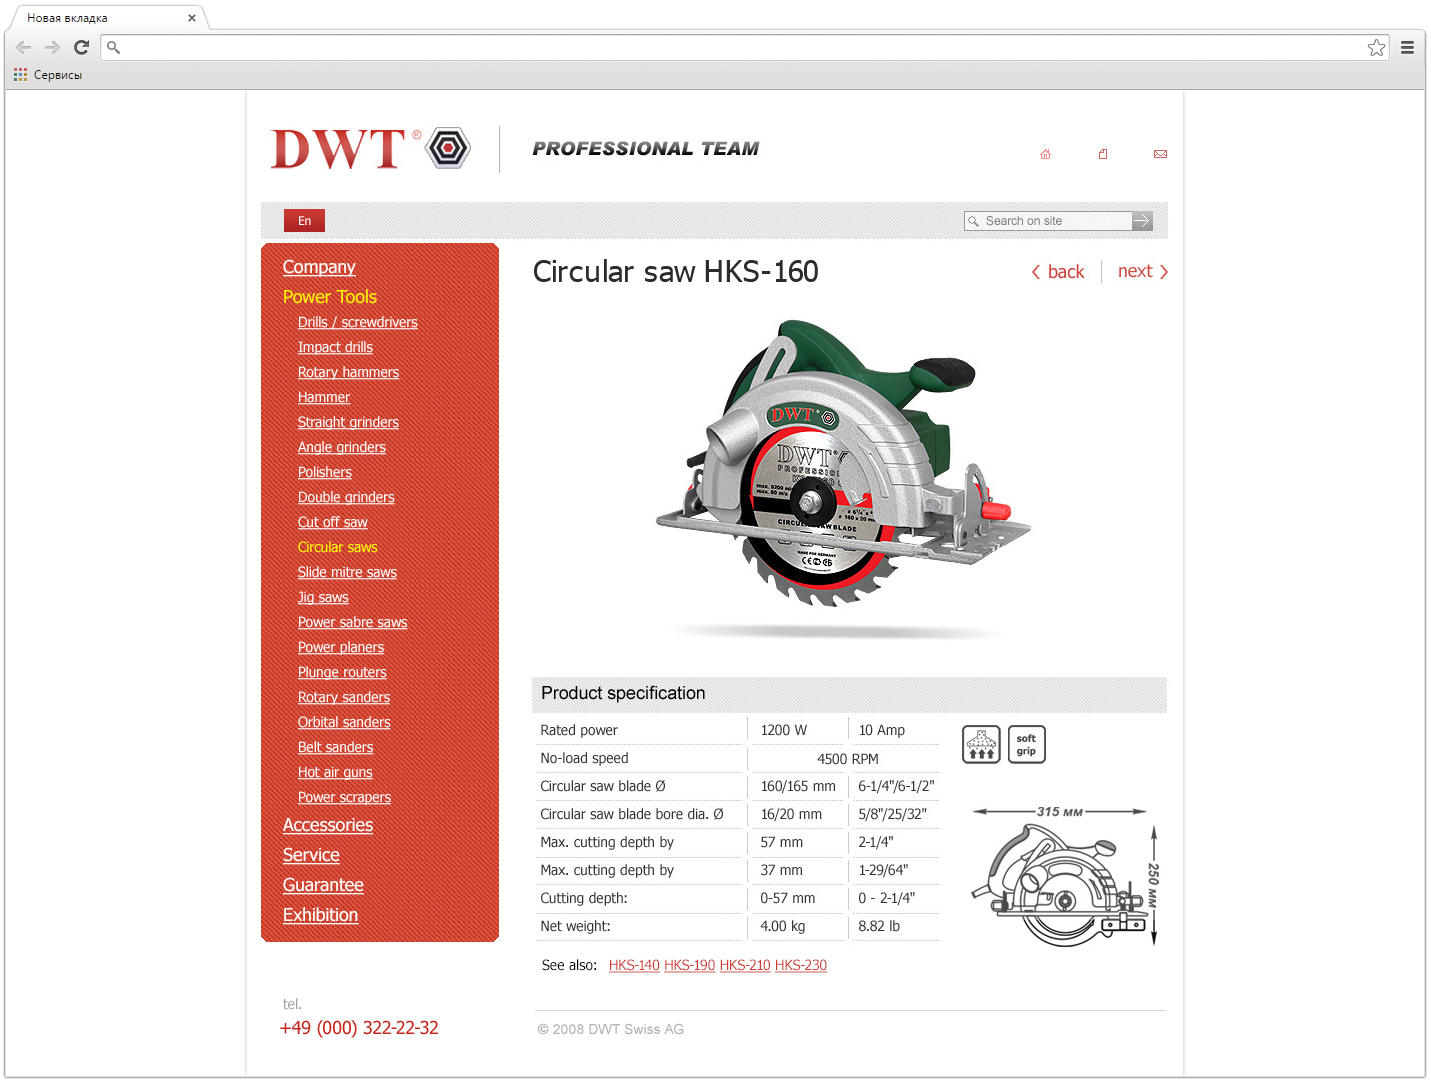Open Angle grinders category
This screenshot has height=1084, width=1431.
(x=342, y=447)
